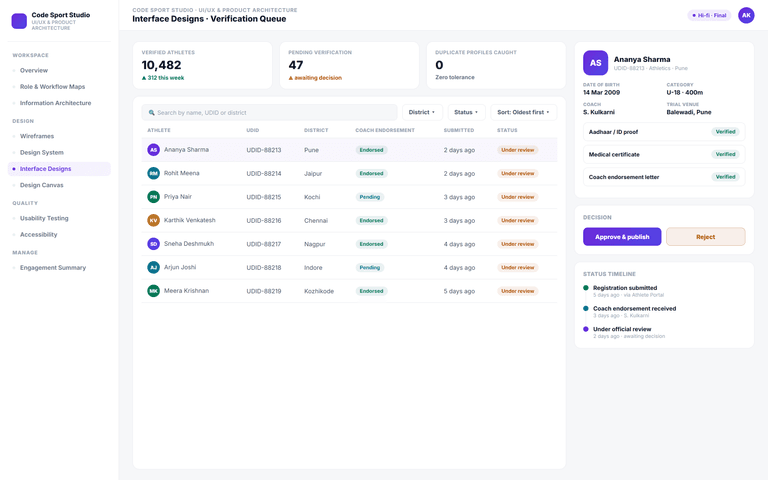
Task: Click the 14 Mar 2009 date of birth
Action: pyautogui.click(x=601, y=93)
